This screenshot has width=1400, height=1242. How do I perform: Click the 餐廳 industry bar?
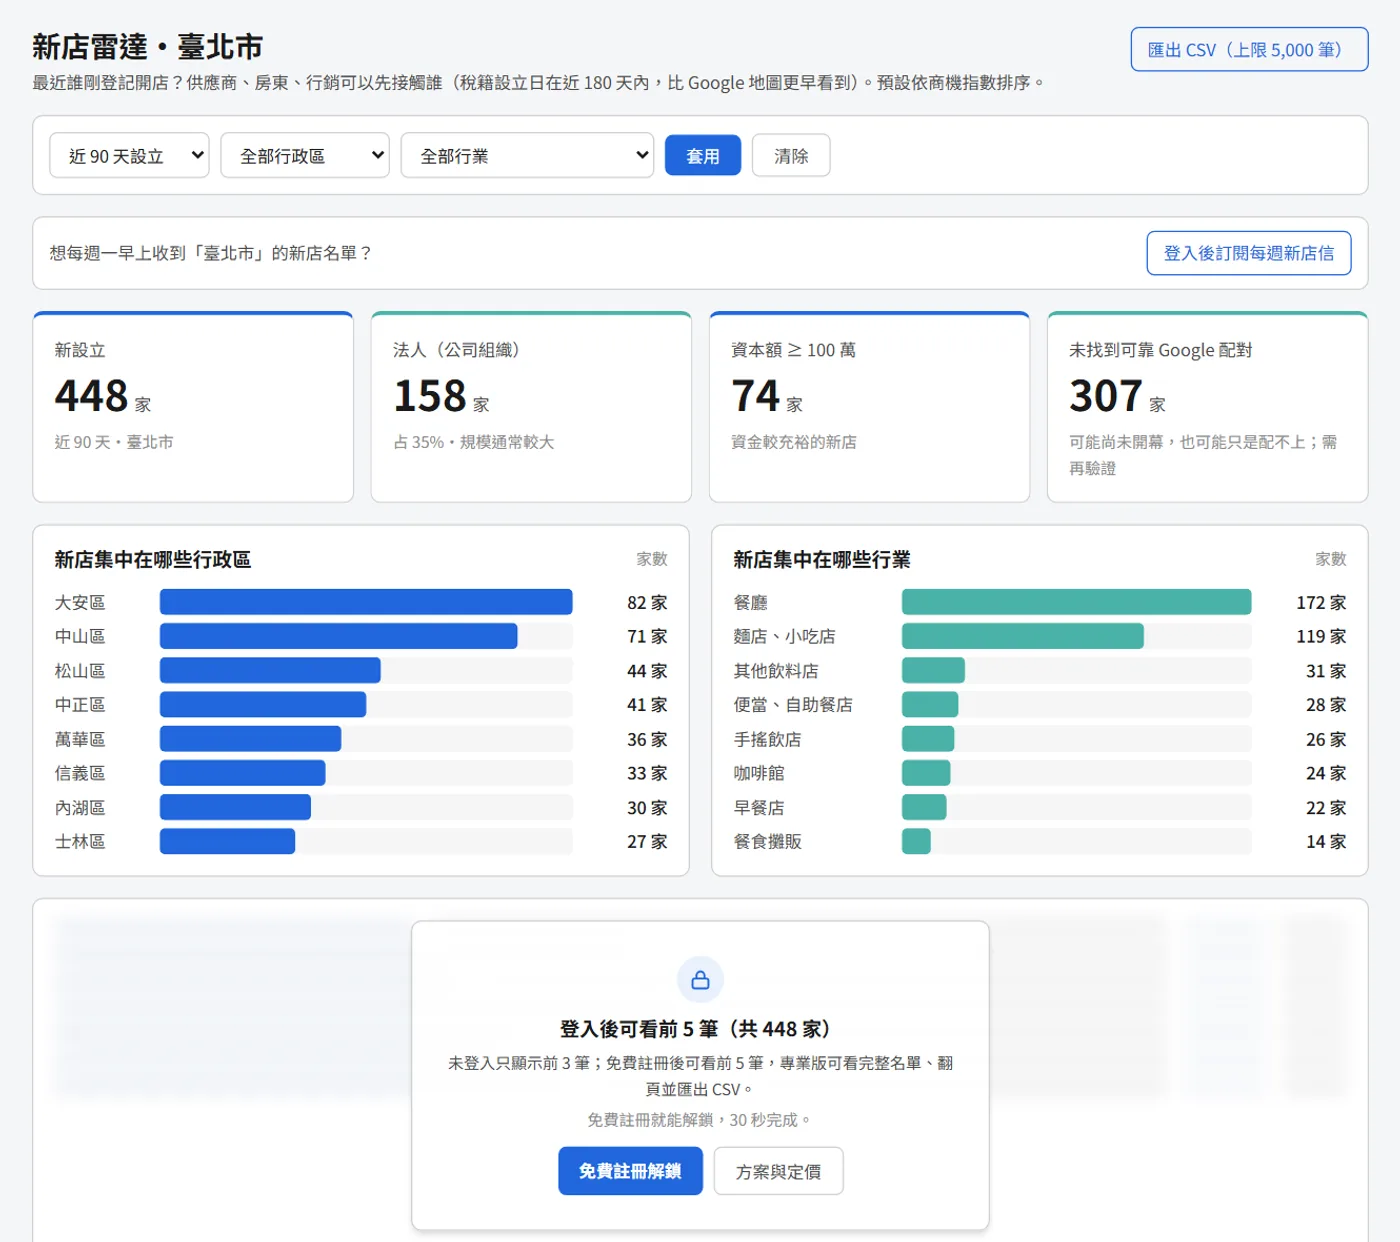1076,602
